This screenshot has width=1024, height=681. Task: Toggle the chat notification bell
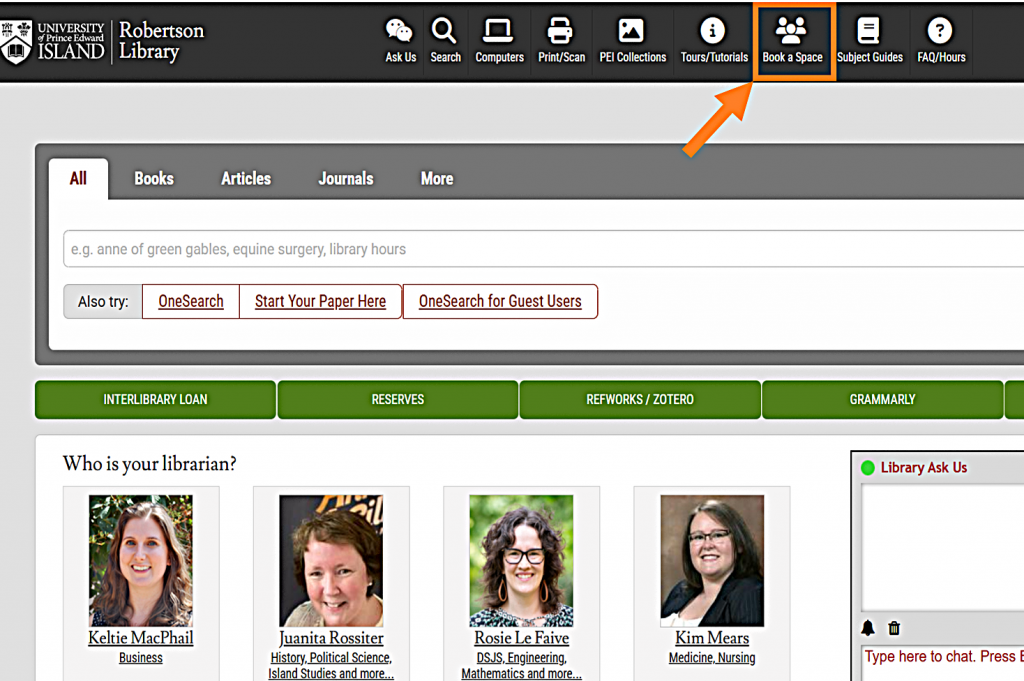(x=868, y=628)
